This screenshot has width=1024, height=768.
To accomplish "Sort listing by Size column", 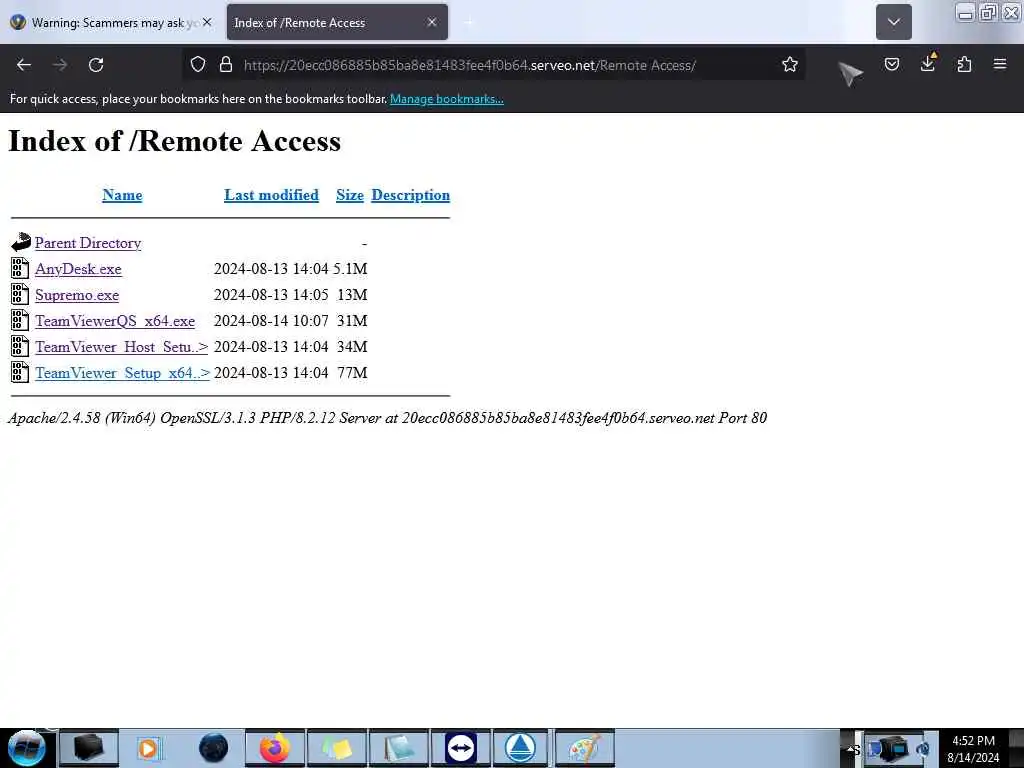I will [349, 195].
